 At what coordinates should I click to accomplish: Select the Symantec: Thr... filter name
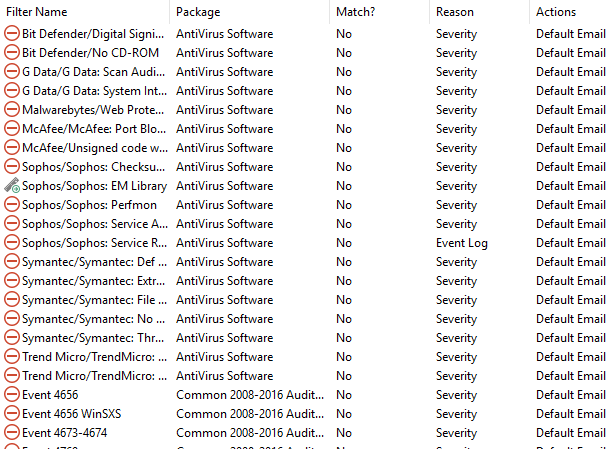93,337
